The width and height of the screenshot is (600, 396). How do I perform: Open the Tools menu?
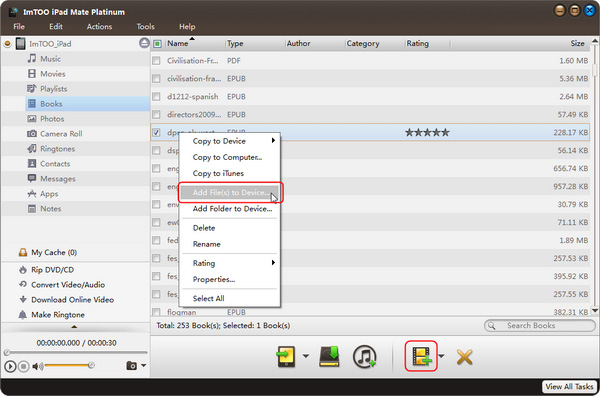[x=146, y=26]
